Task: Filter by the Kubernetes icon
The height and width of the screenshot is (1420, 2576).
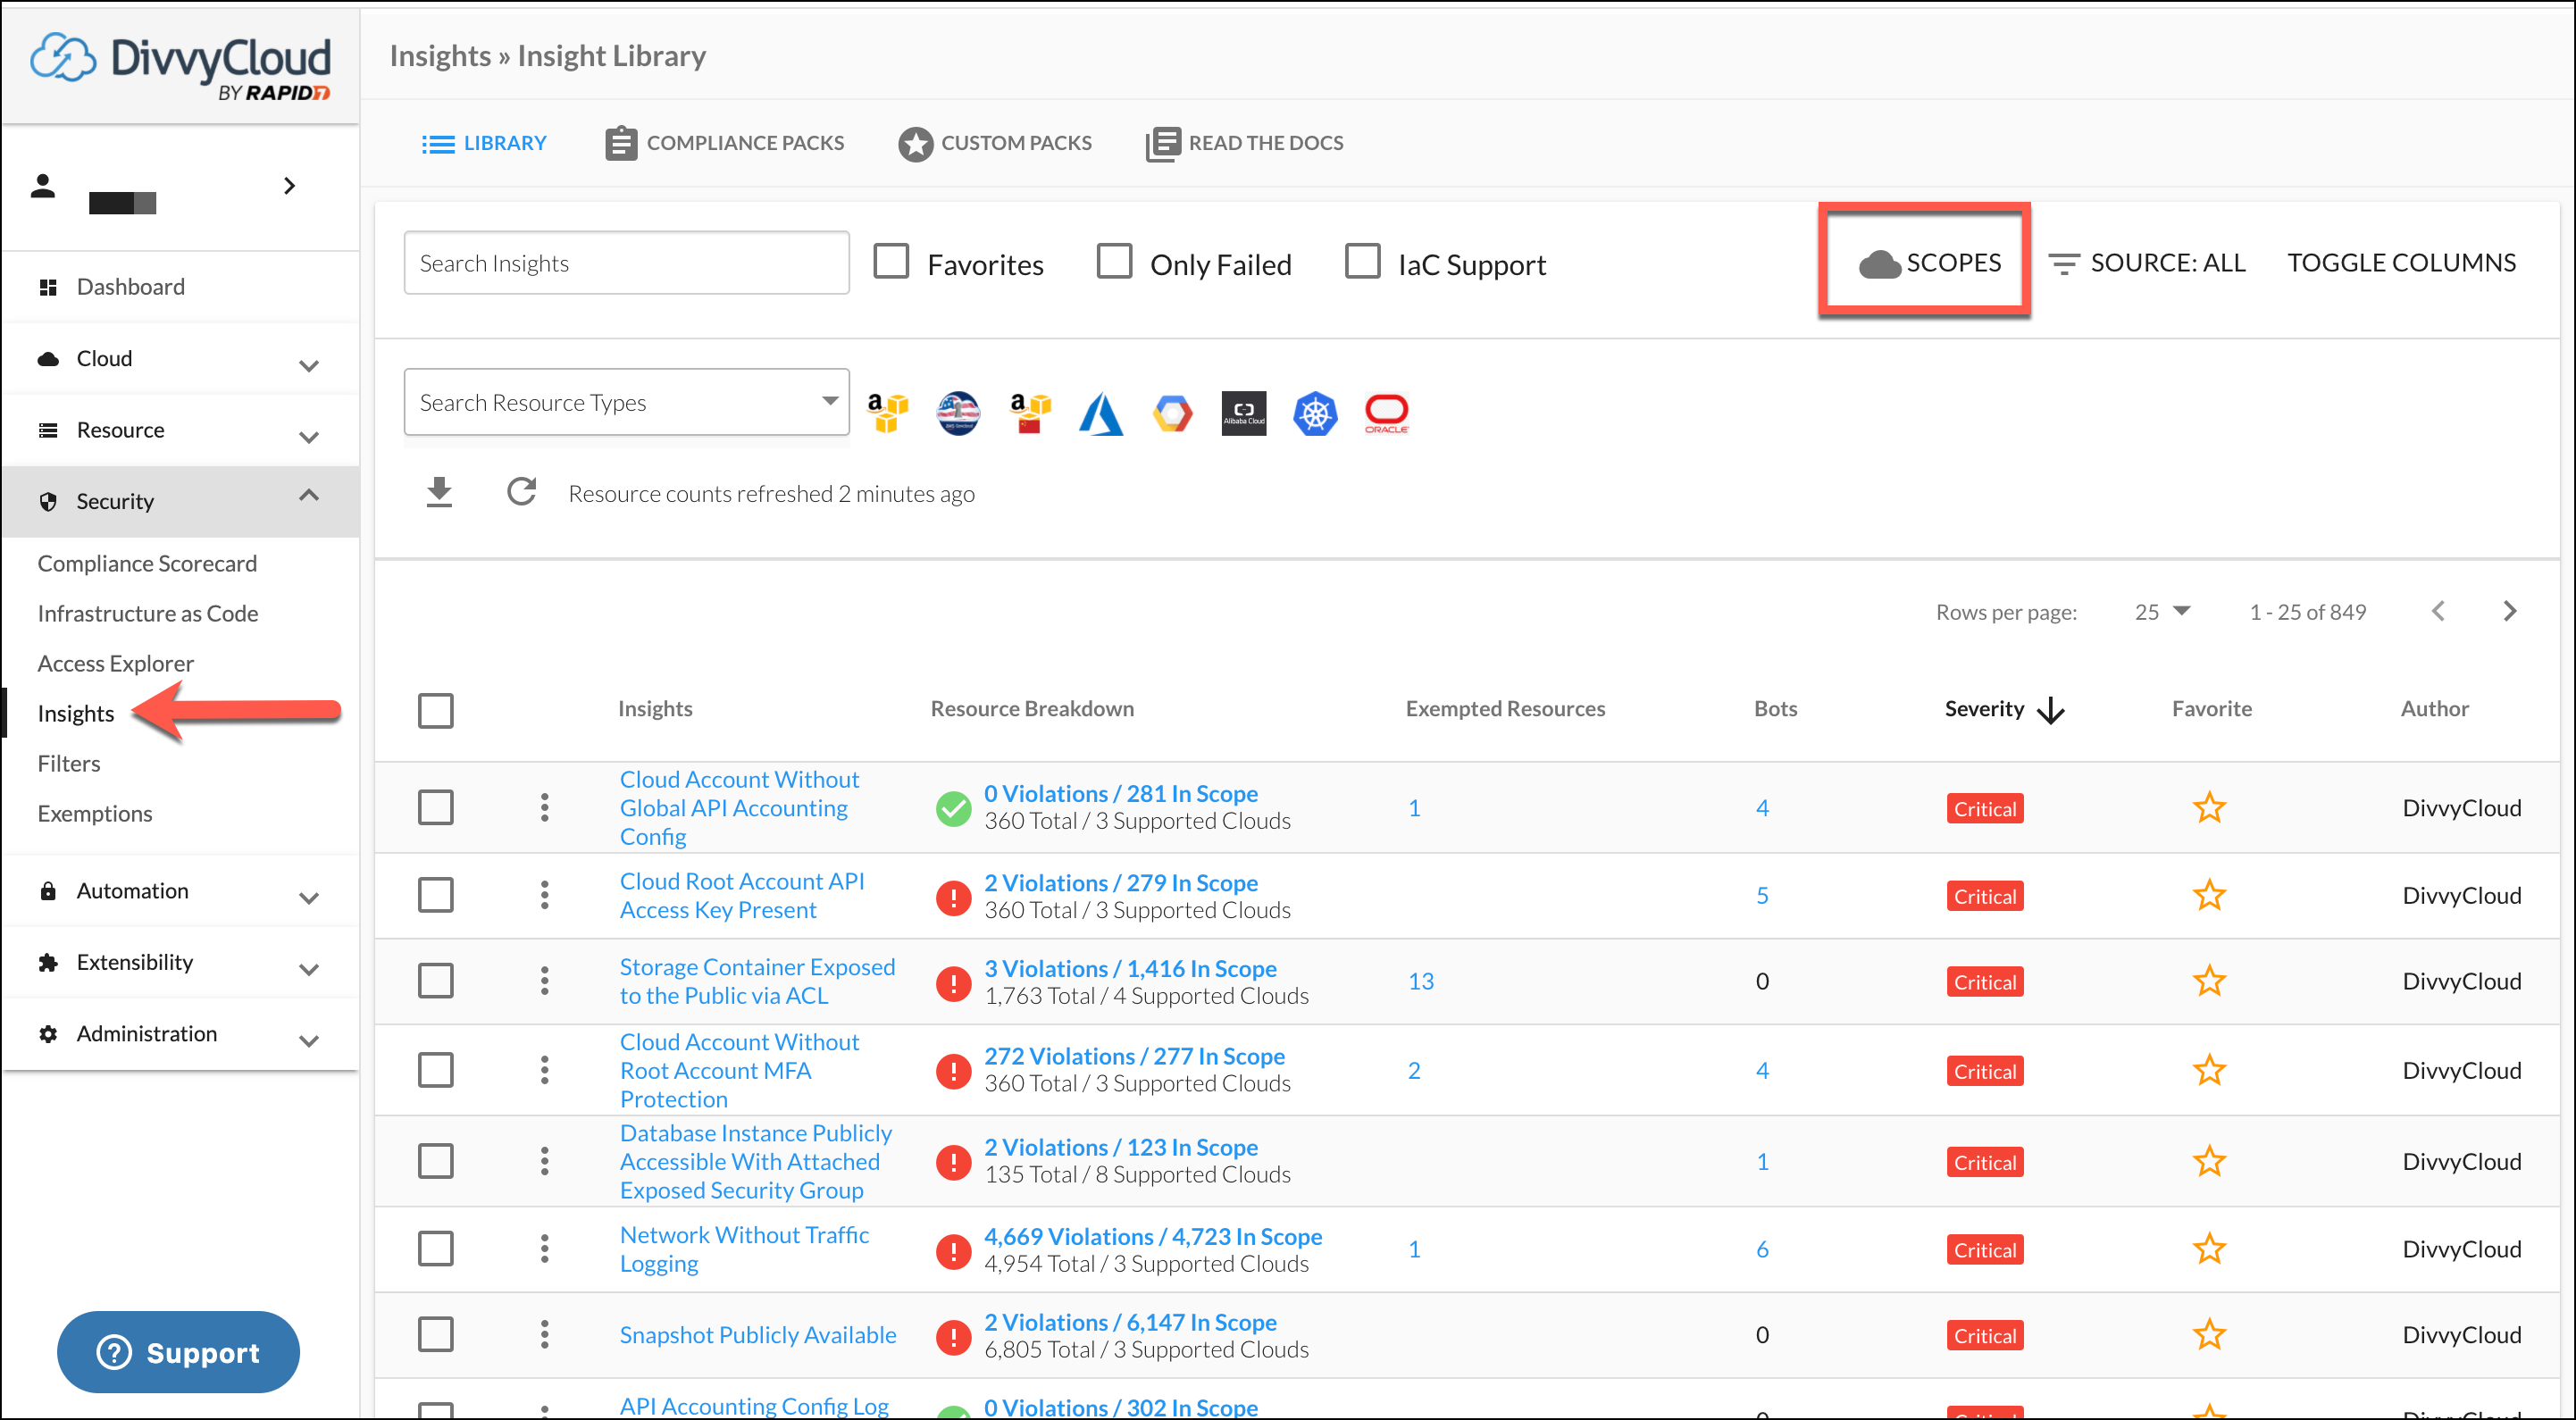Action: 1315,412
